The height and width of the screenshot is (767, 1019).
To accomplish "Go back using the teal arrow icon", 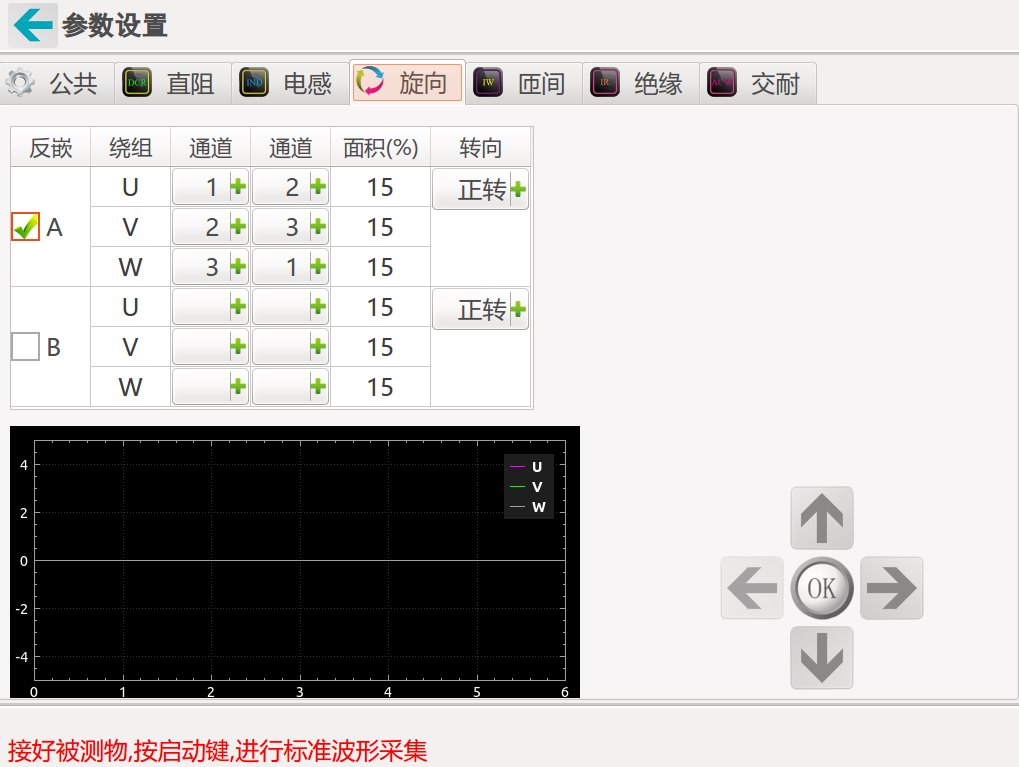I will pyautogui.click(x=32, y=25).
